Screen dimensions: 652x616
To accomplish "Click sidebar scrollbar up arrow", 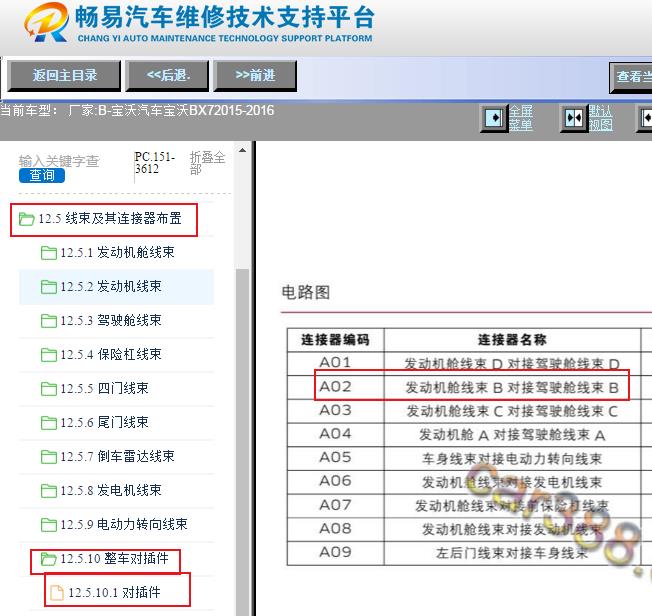I will [242, 151].
